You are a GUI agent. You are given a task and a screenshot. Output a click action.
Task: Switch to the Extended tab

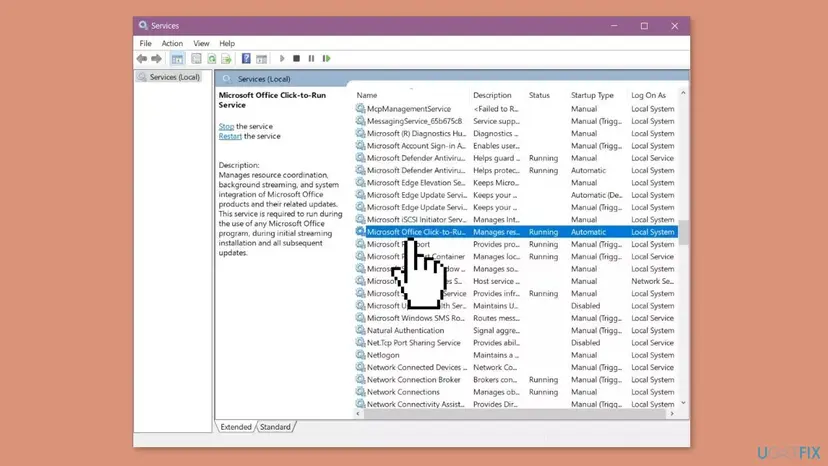[x=236, y=427]
